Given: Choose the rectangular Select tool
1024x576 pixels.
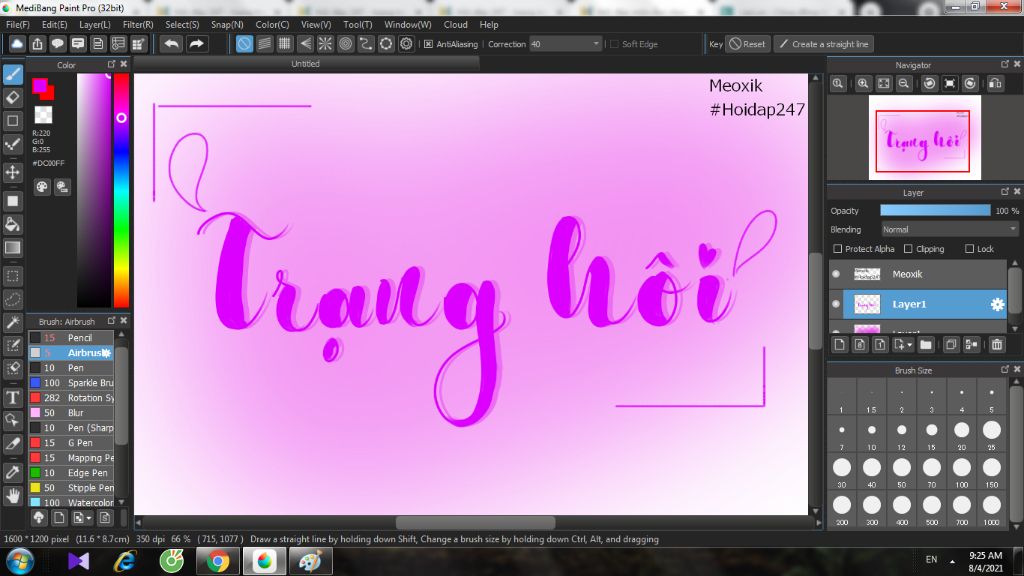Looking at the screenshot, I should pos(12,276).
